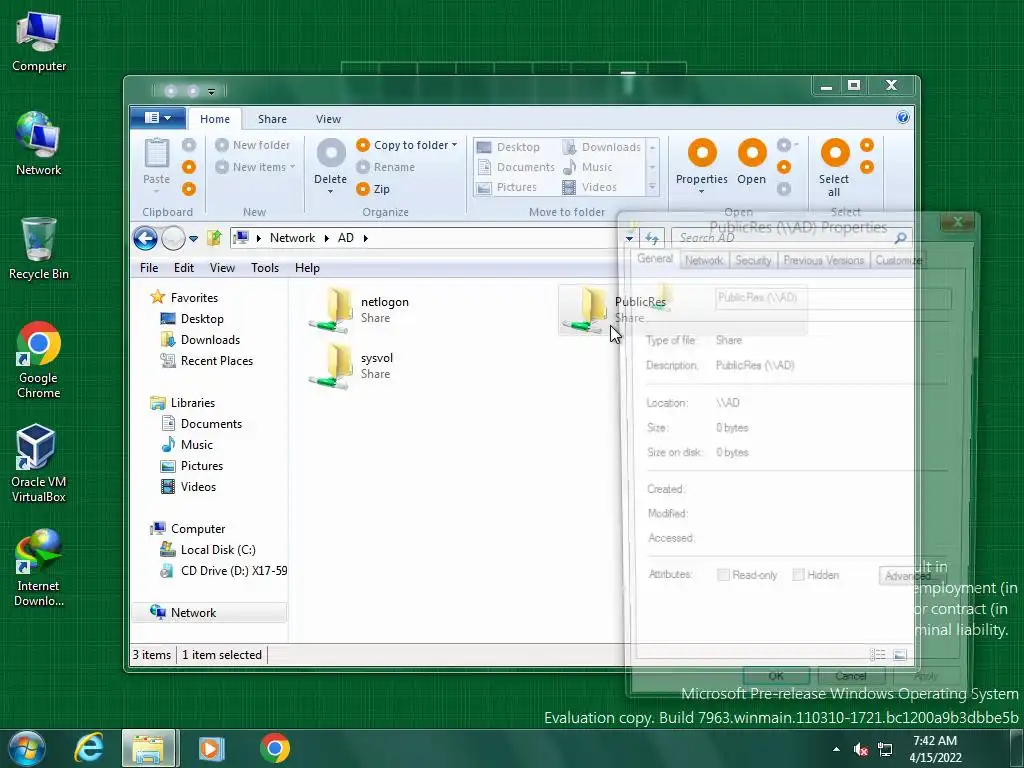Viewport: 1024px width, 768px height.
Task: Click the Open ribbon icon
Action: pyautogui.click(x=752, y=153)
